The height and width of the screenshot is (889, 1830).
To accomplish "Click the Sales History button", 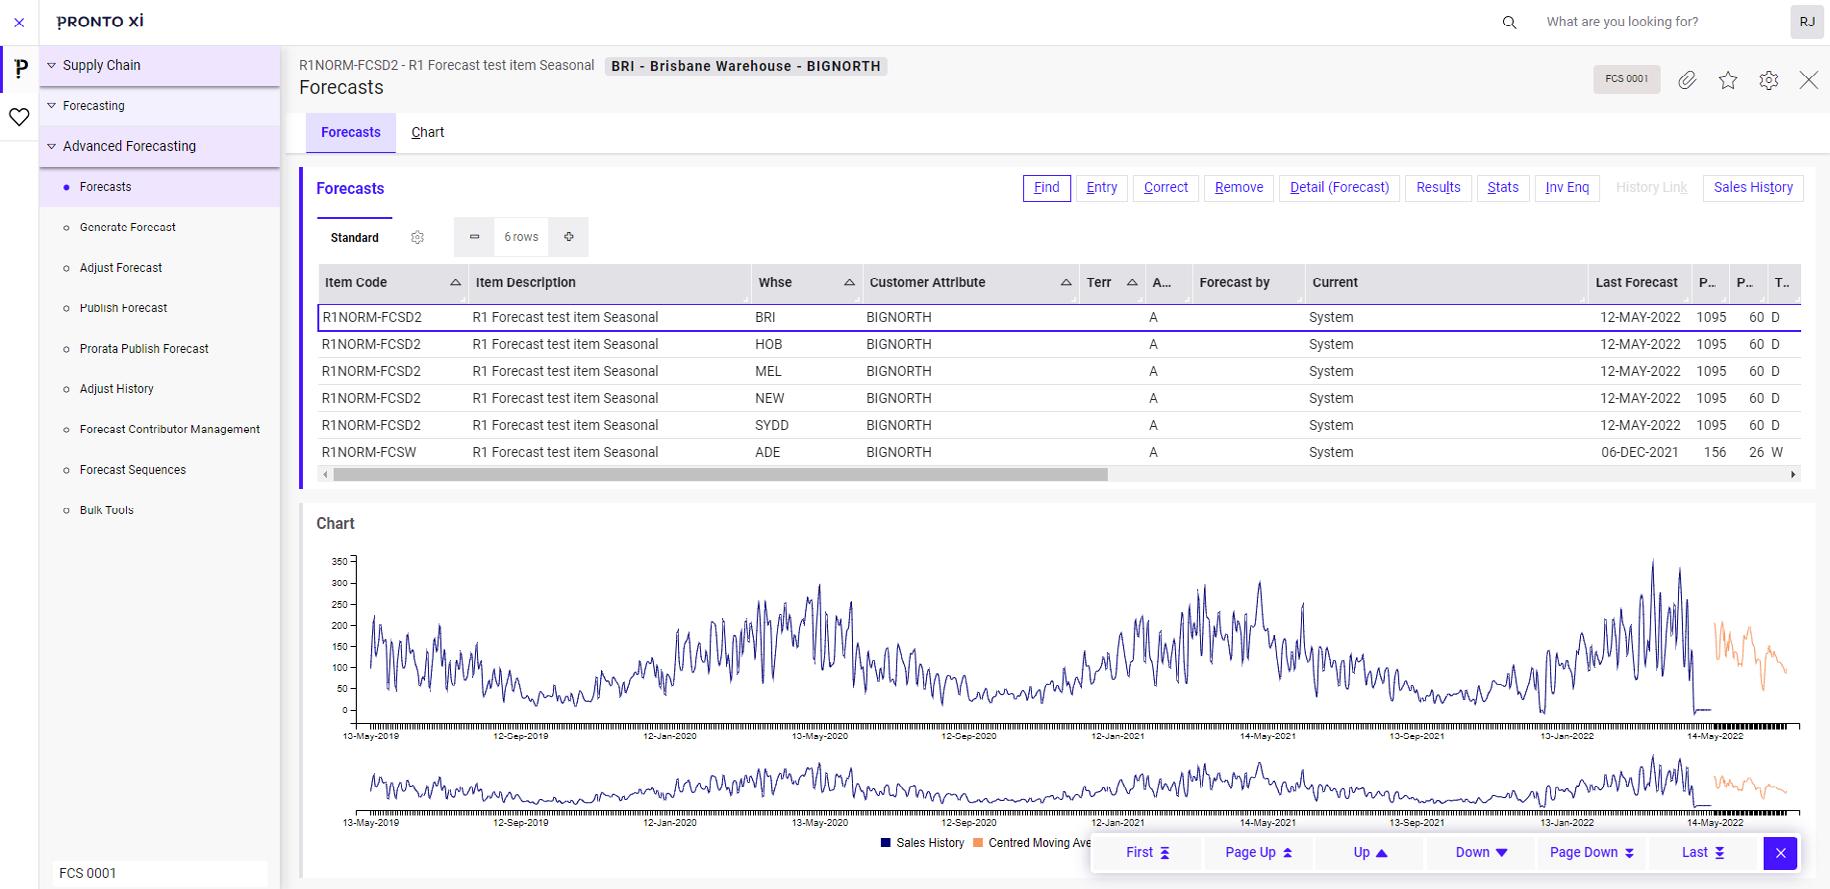I will 1752,187.
